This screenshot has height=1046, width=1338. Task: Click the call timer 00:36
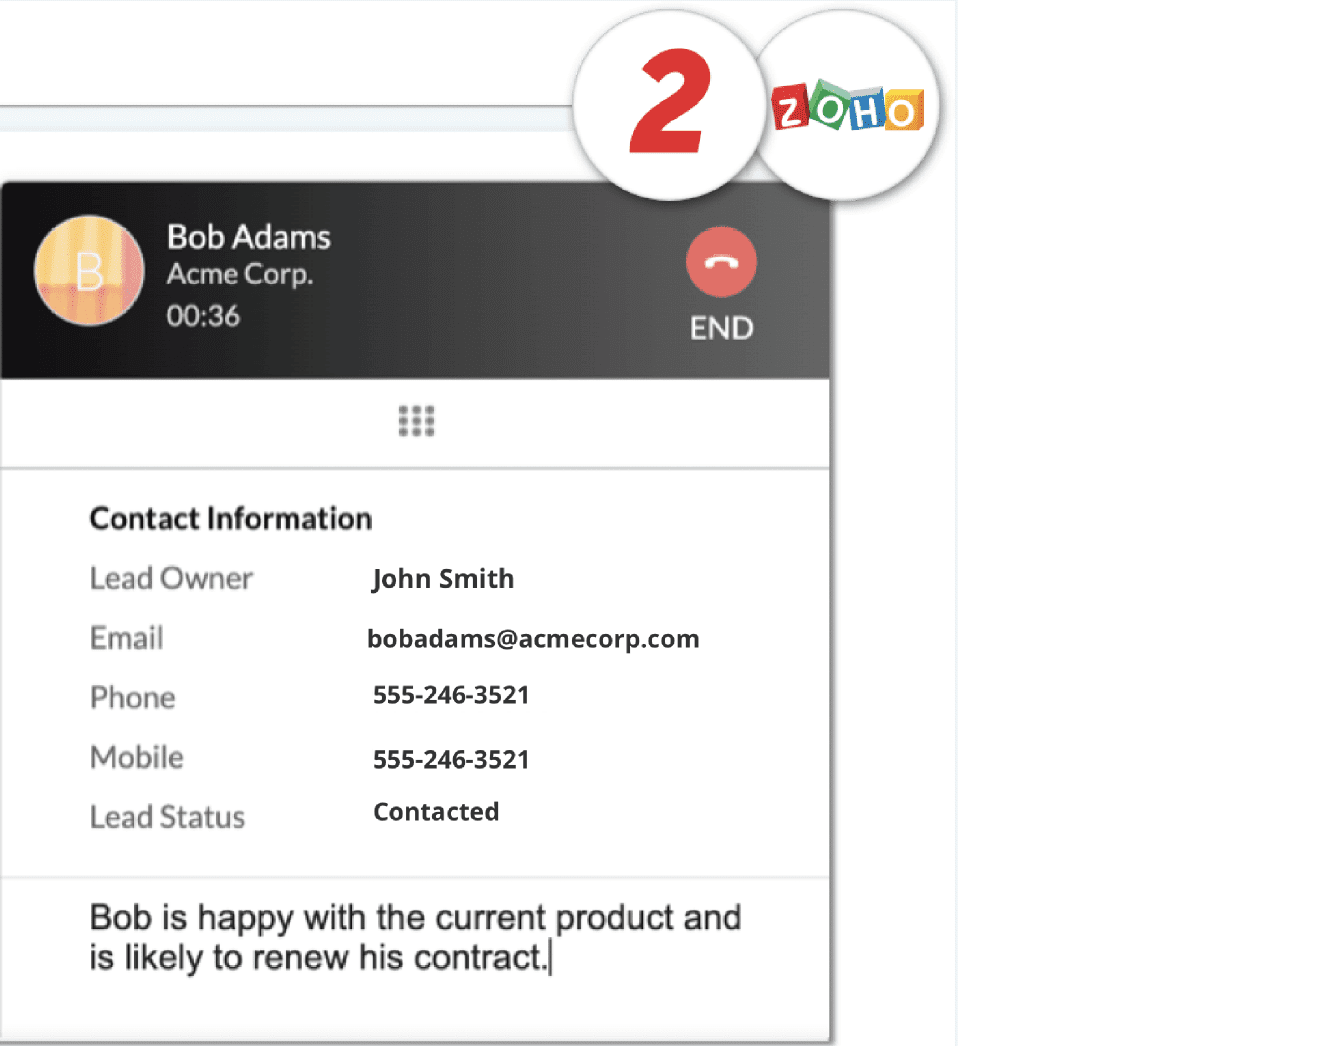point(203,316)
